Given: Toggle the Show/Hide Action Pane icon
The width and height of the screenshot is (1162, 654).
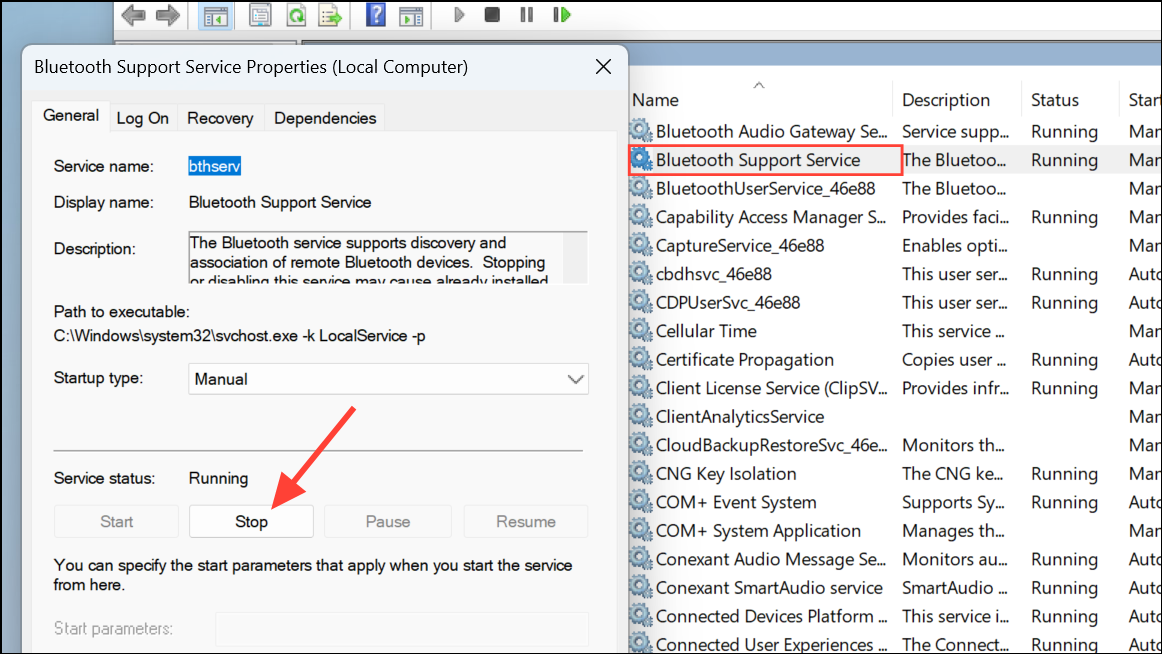Looking at the screenshot, I should (x=411, y=16).
